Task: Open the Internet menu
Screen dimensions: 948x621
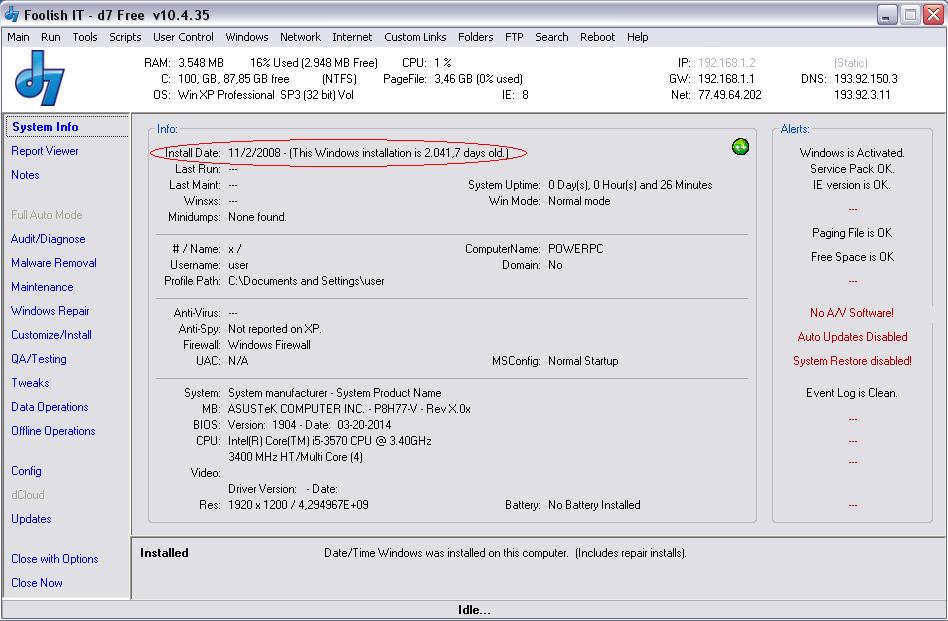Action: pos(352,37)
